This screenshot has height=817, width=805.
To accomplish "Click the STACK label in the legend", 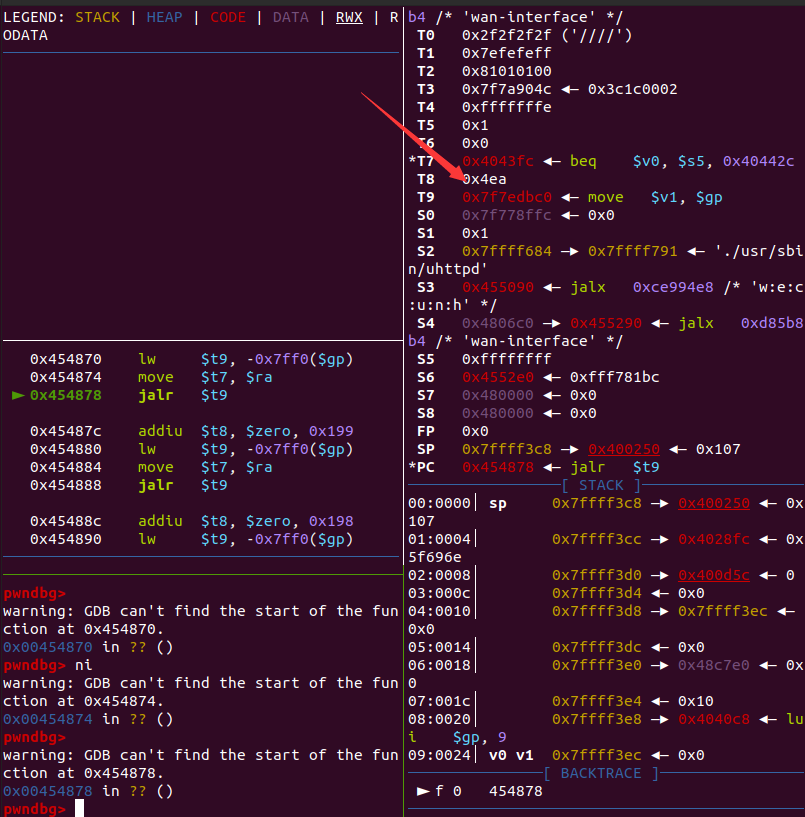I will tap(97, 17).
